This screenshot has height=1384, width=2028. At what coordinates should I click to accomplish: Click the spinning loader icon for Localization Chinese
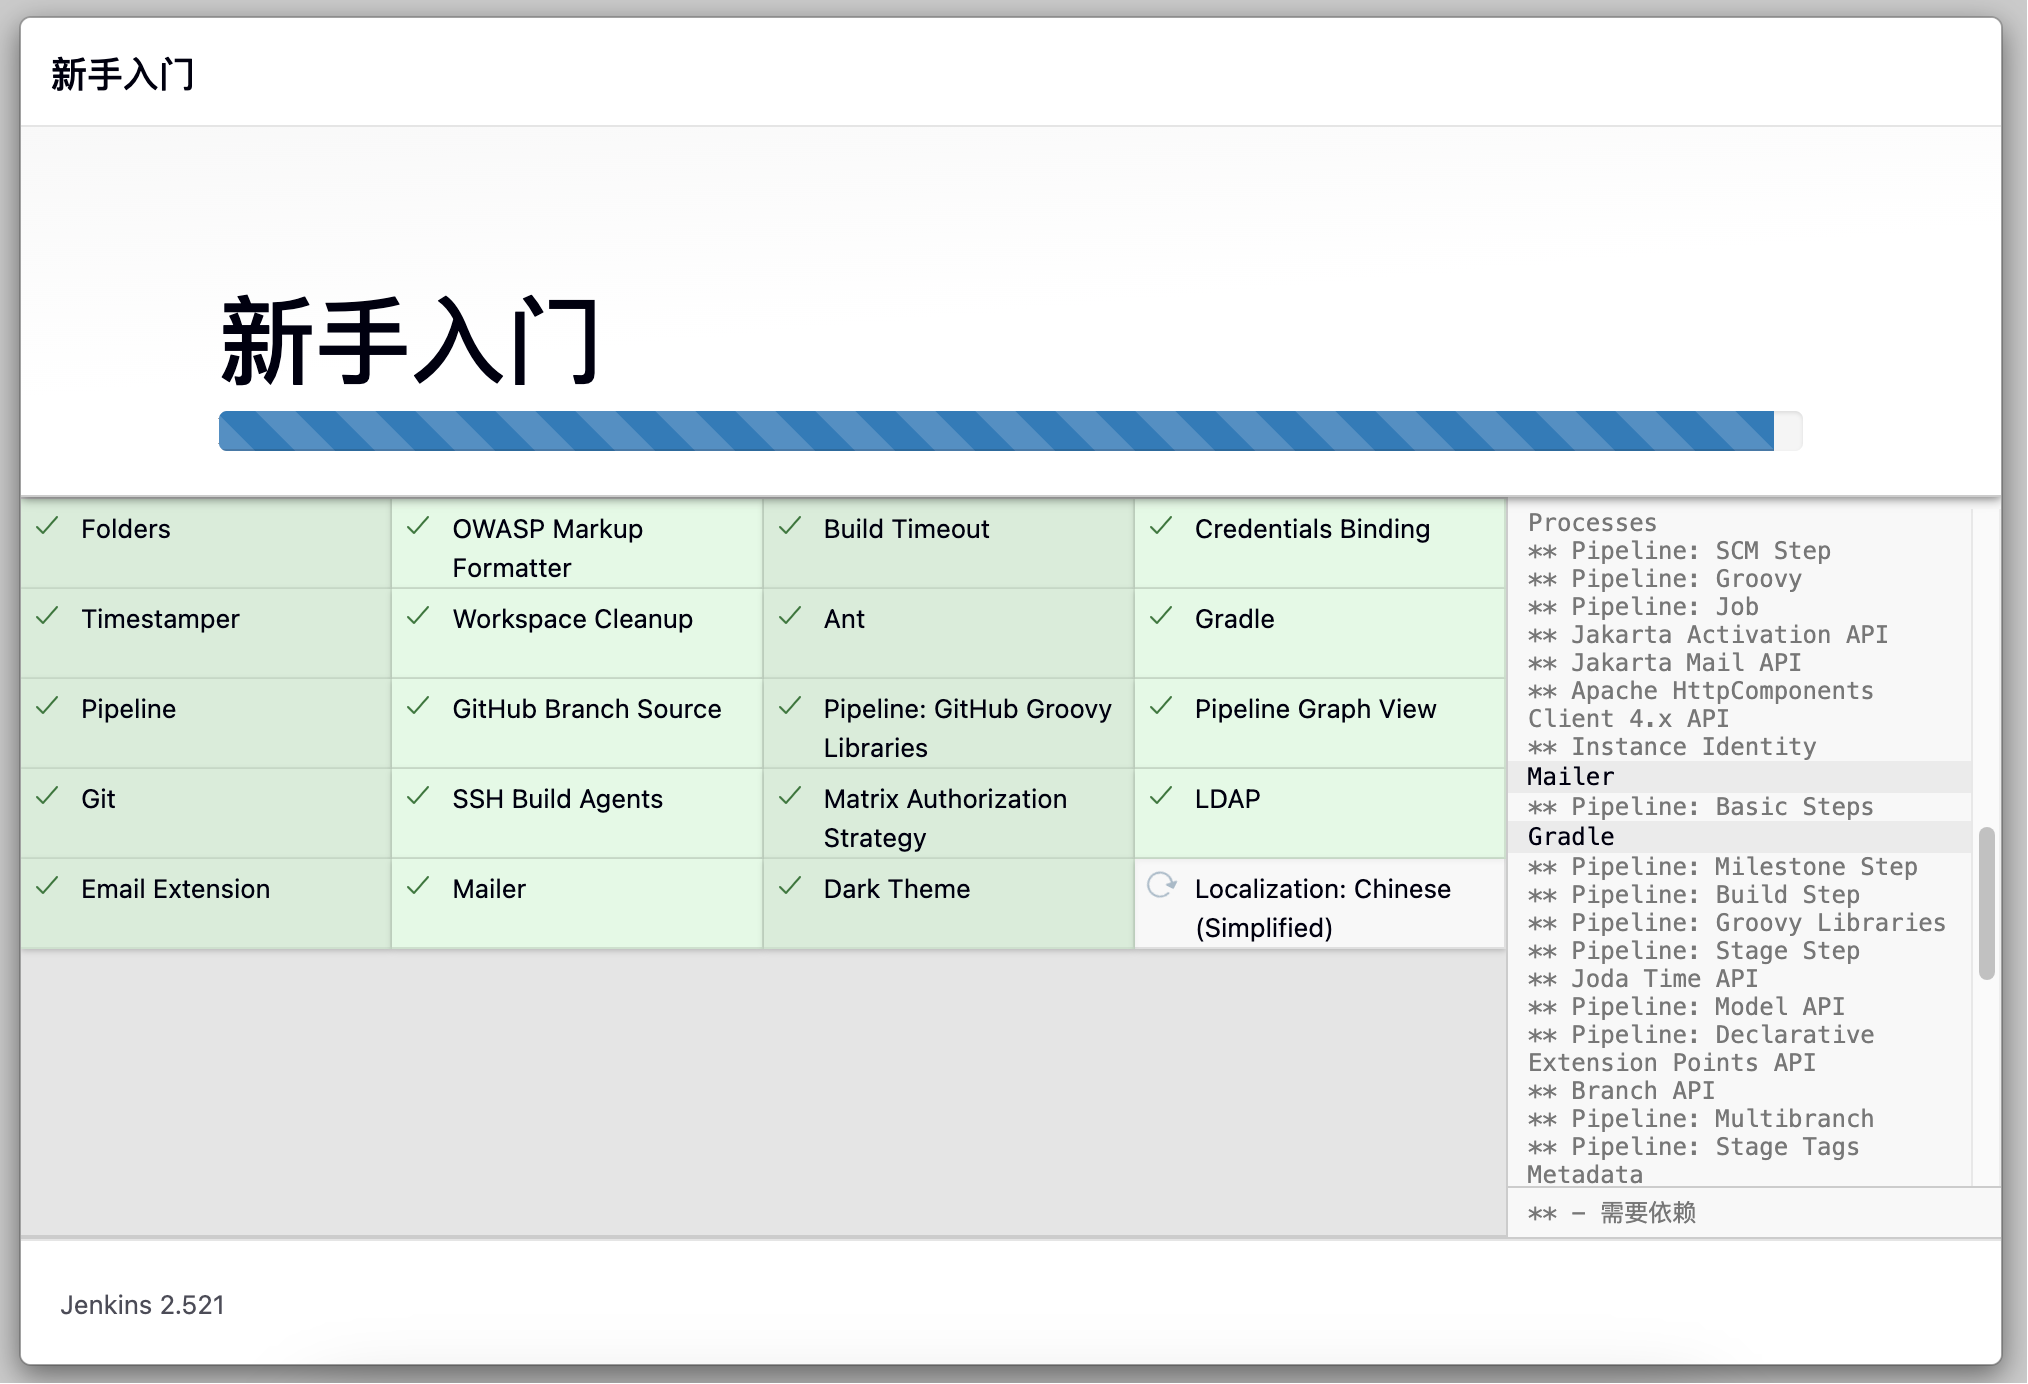1161,886
